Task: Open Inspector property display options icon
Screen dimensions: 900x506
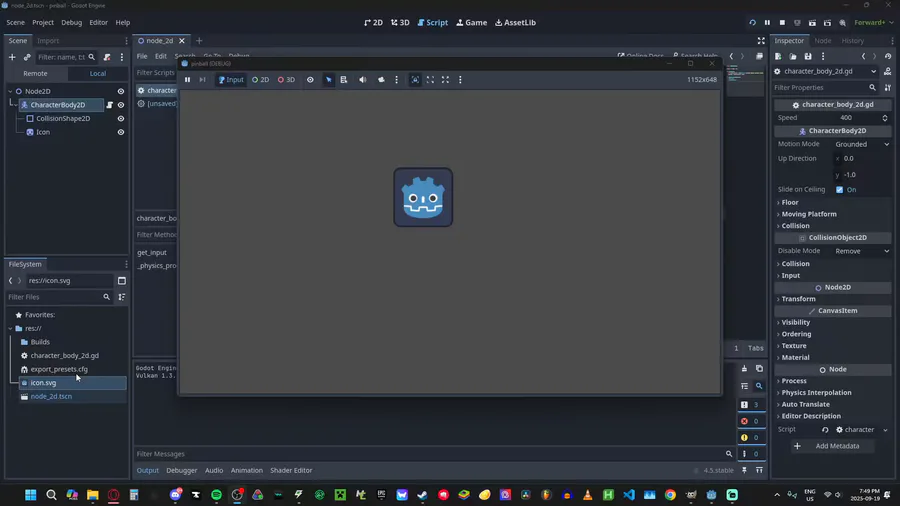Action: [888, 88]
